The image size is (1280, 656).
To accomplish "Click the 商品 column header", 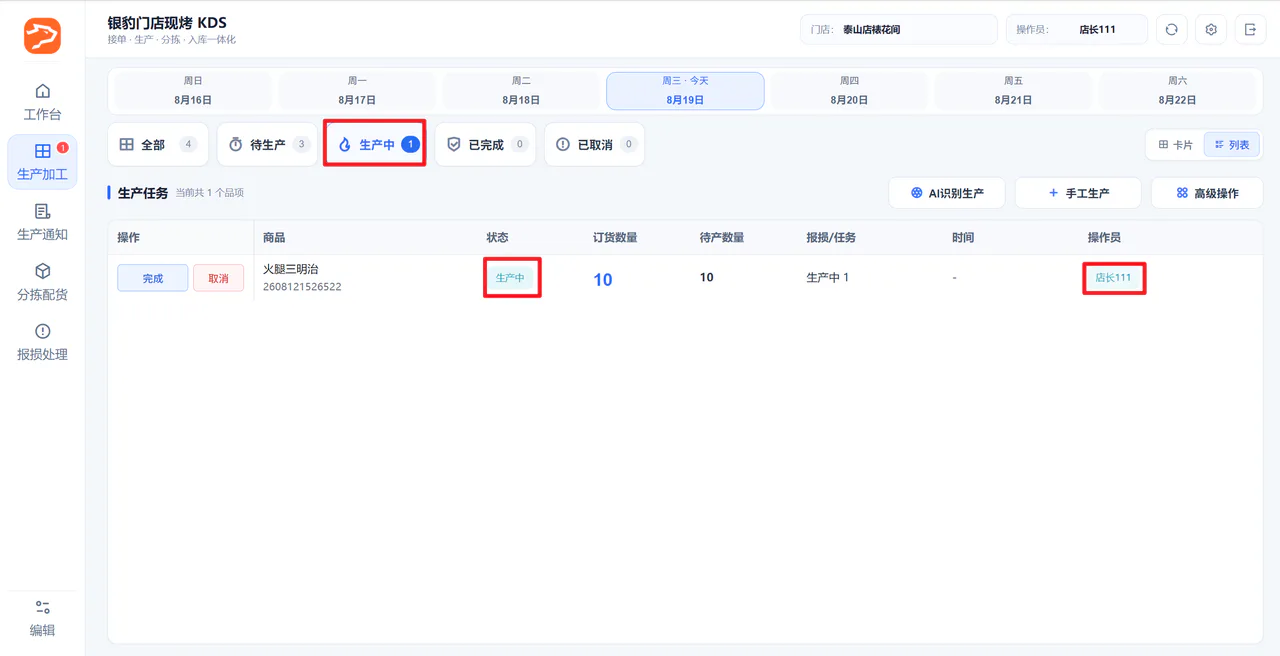I will click(x=274, y=238).
